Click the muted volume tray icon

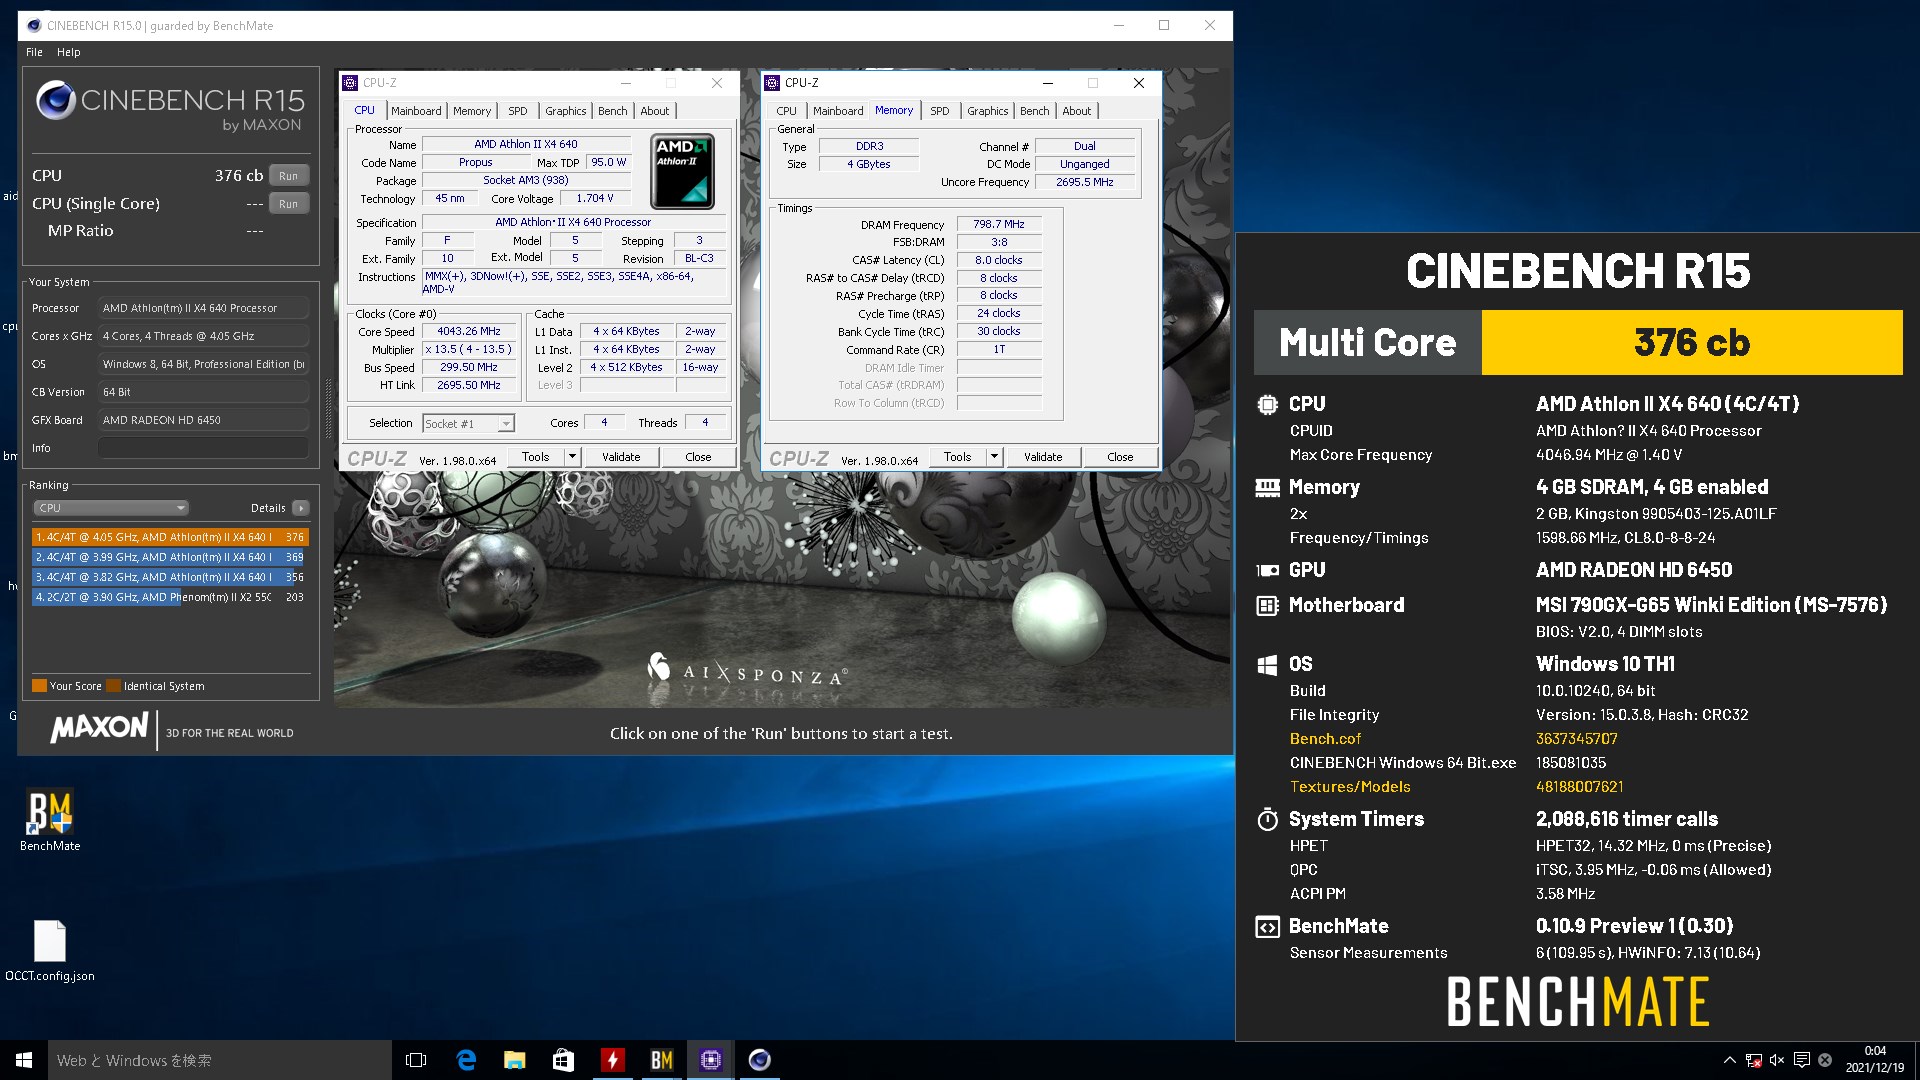point(1777,1060)
